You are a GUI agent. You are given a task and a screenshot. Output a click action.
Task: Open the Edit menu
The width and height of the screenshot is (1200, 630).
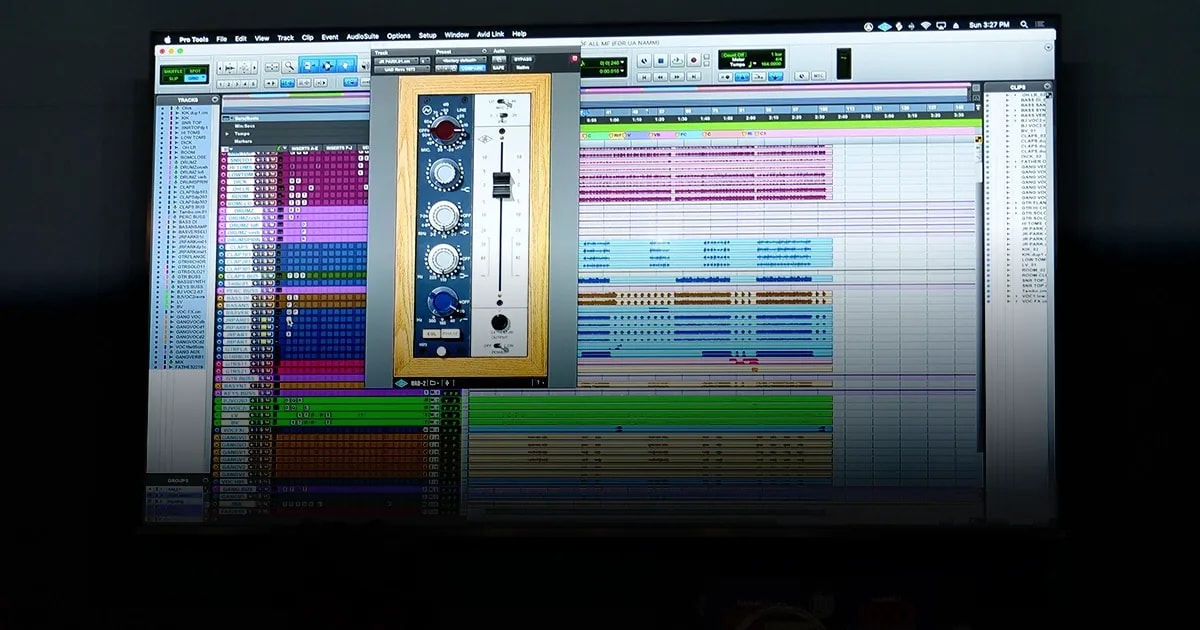(241, 39)
